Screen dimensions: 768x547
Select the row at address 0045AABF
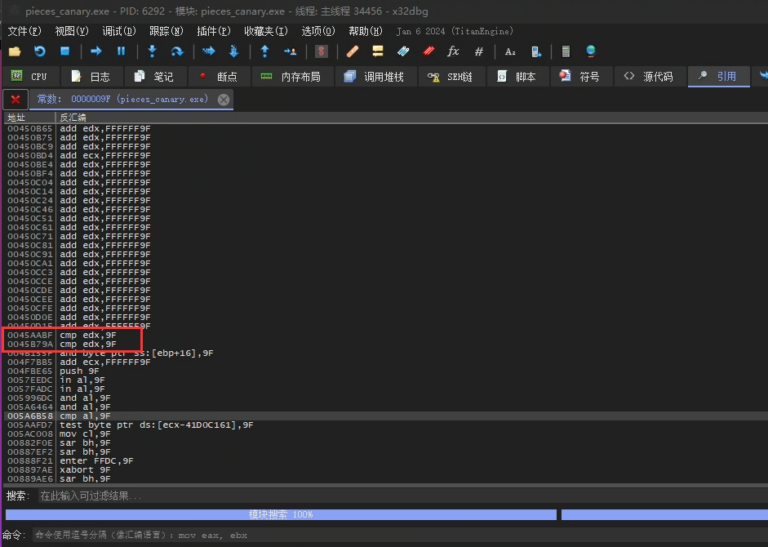click(x=100, y=335)
